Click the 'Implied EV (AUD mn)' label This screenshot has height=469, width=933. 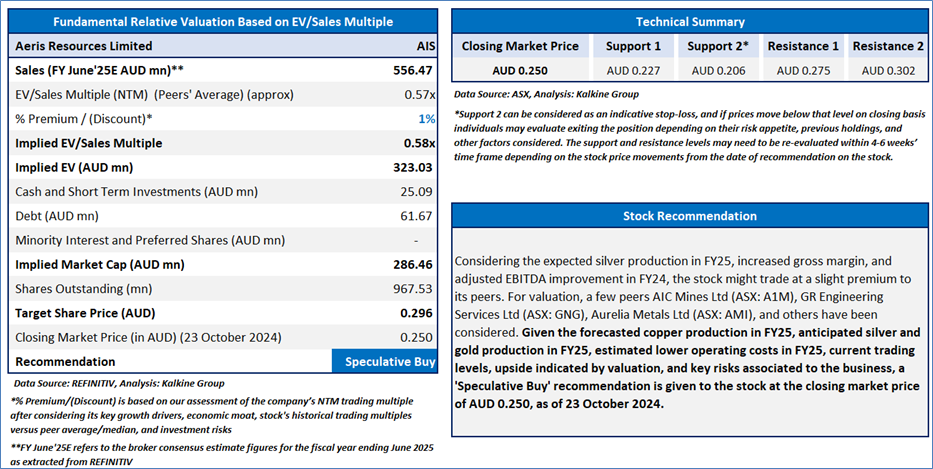(74, 168)
